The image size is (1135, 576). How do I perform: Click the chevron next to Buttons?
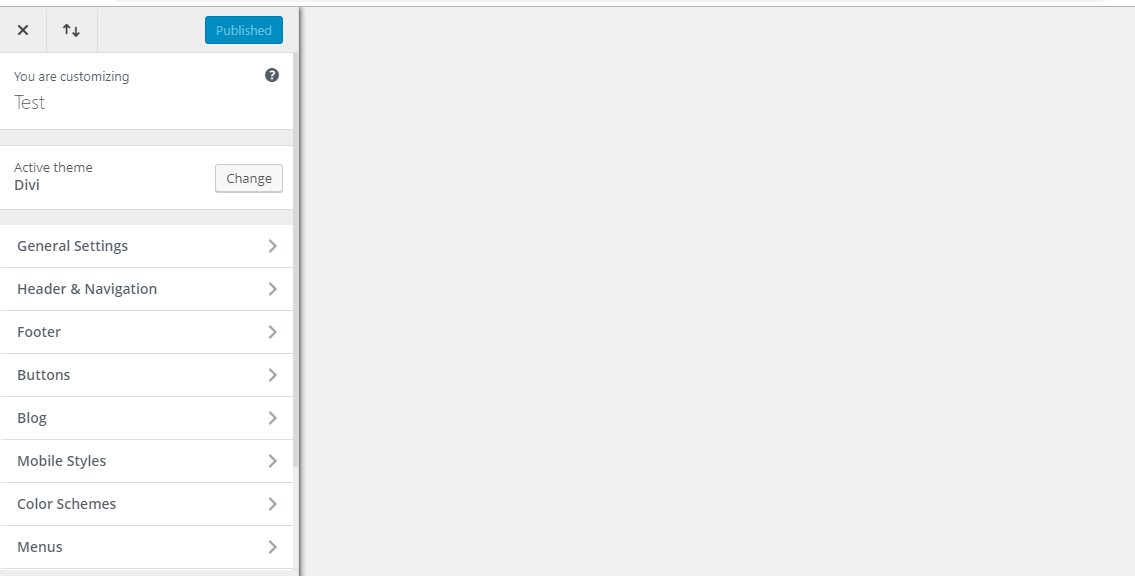(273, 375)
